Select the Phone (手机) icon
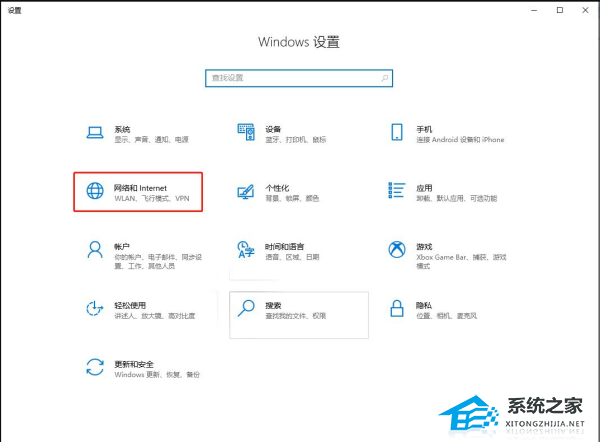Viewport: 600px width, 442px height. click(397, 134)
